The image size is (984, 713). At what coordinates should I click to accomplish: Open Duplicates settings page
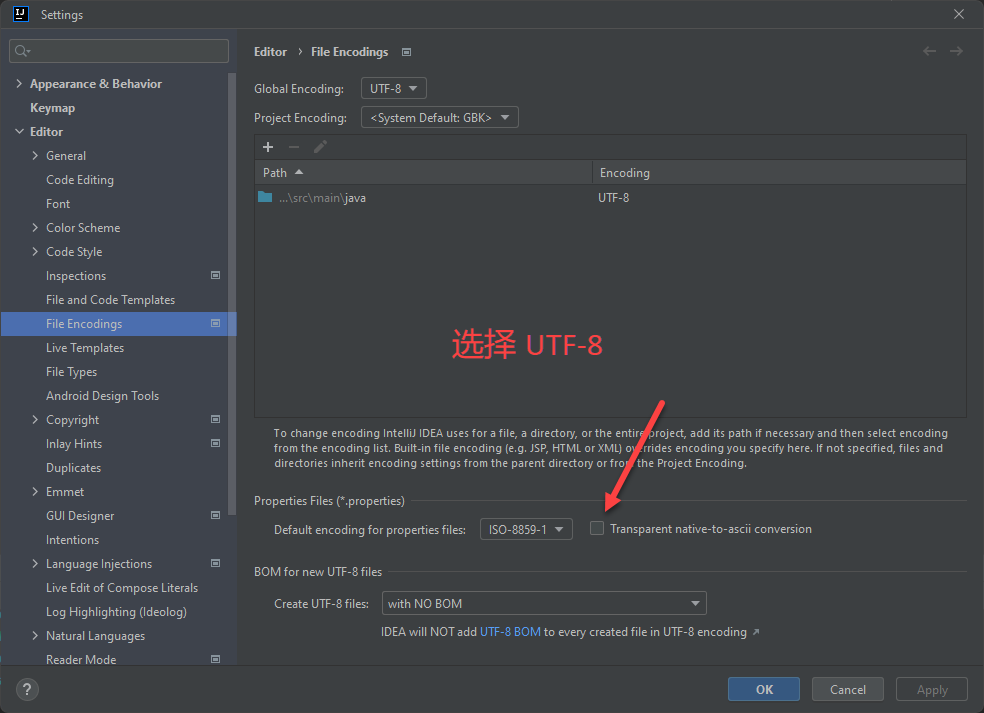[73, 468]
